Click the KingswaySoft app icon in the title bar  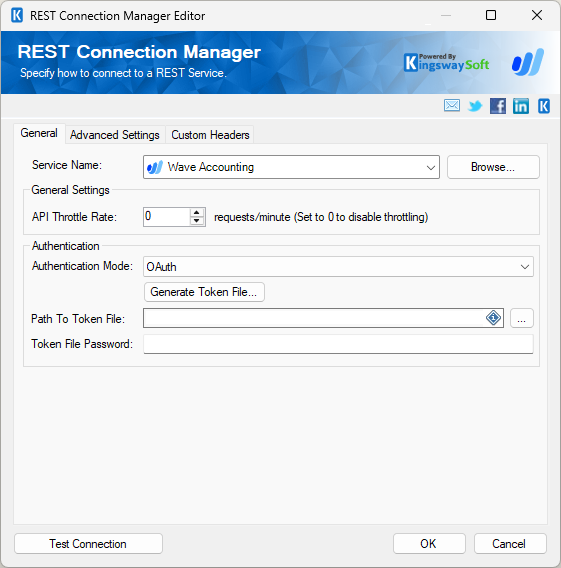coord(17,16)
